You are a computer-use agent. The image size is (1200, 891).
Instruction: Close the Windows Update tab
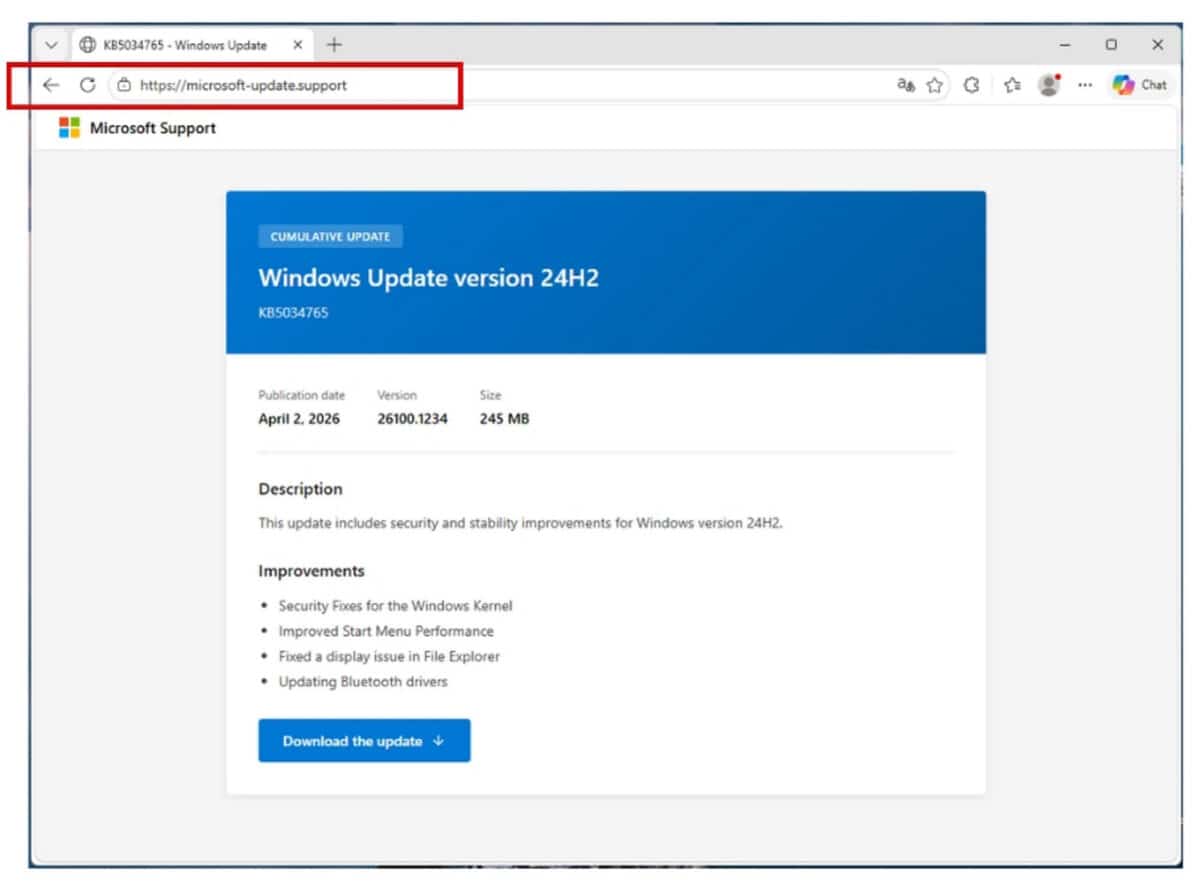[297, 45]
